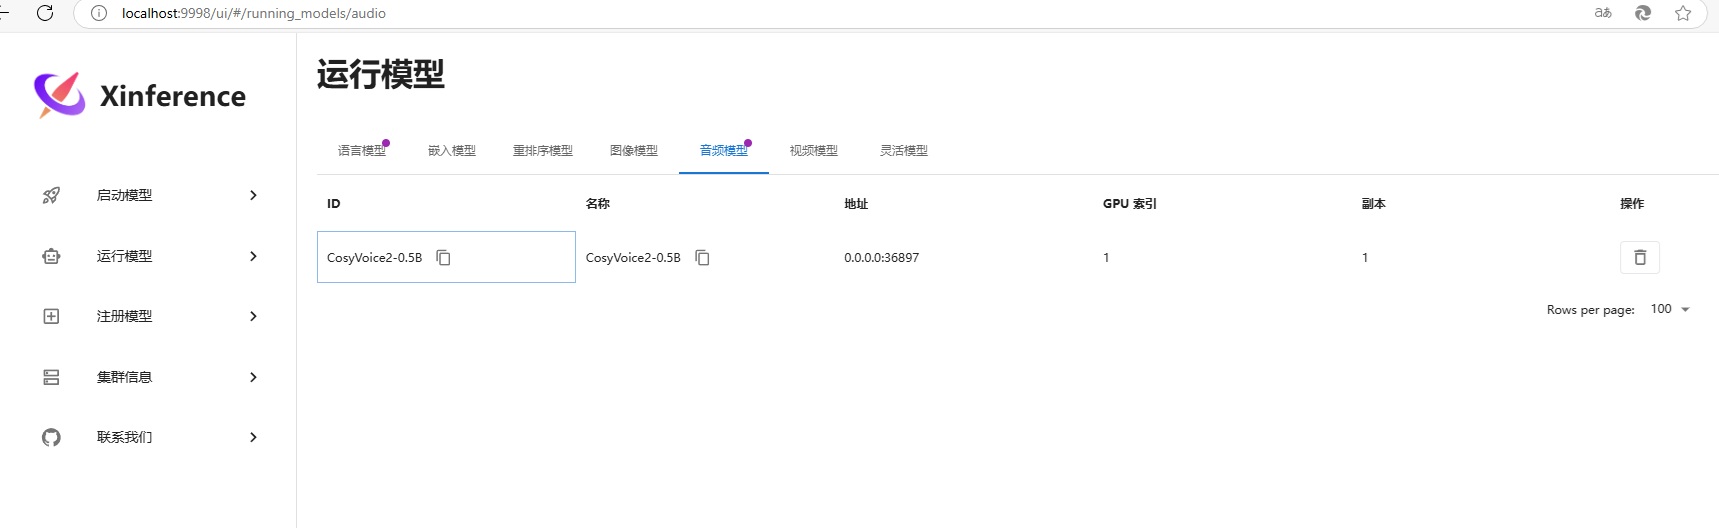Click the 运行模型 page heading

[x=381, y=74]
